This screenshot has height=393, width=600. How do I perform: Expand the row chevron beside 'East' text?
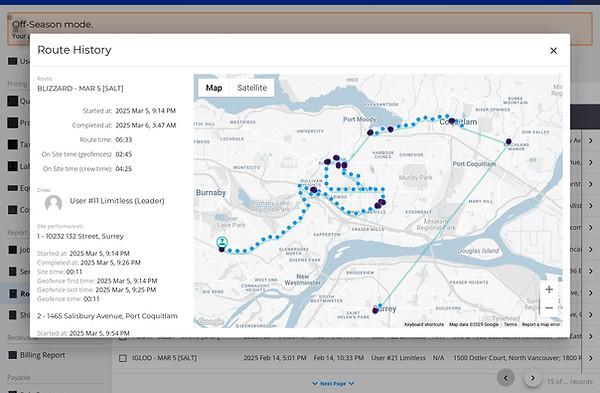click(591, 336)
